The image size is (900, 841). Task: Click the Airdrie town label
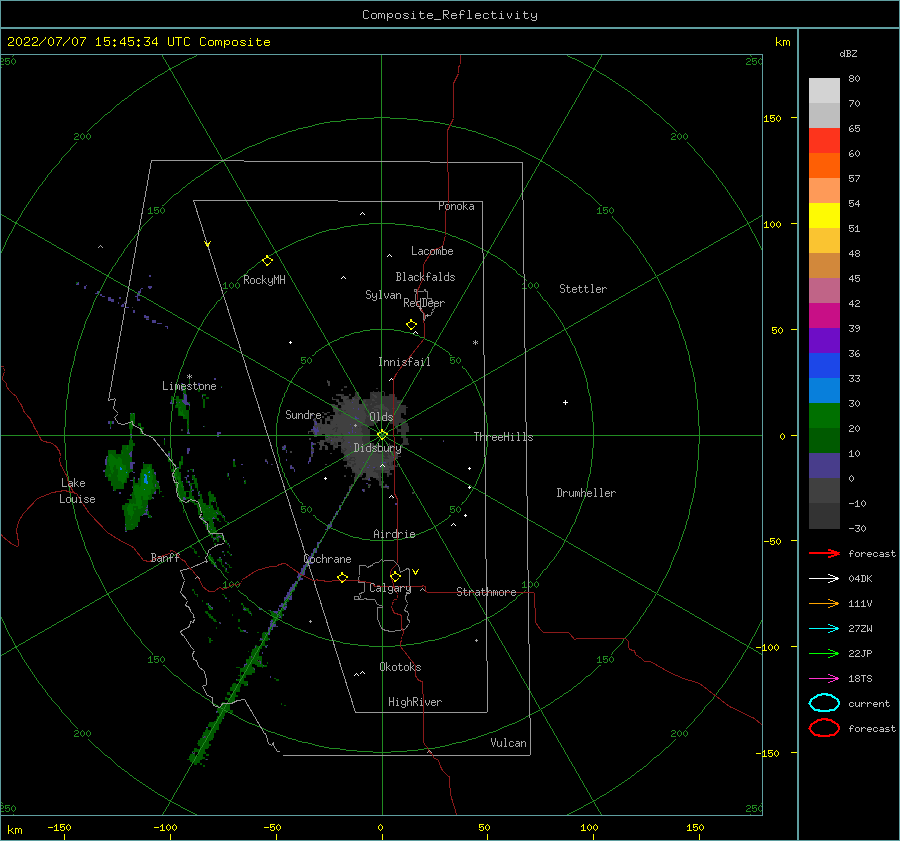pyautogui.click(x=394, y=534)
